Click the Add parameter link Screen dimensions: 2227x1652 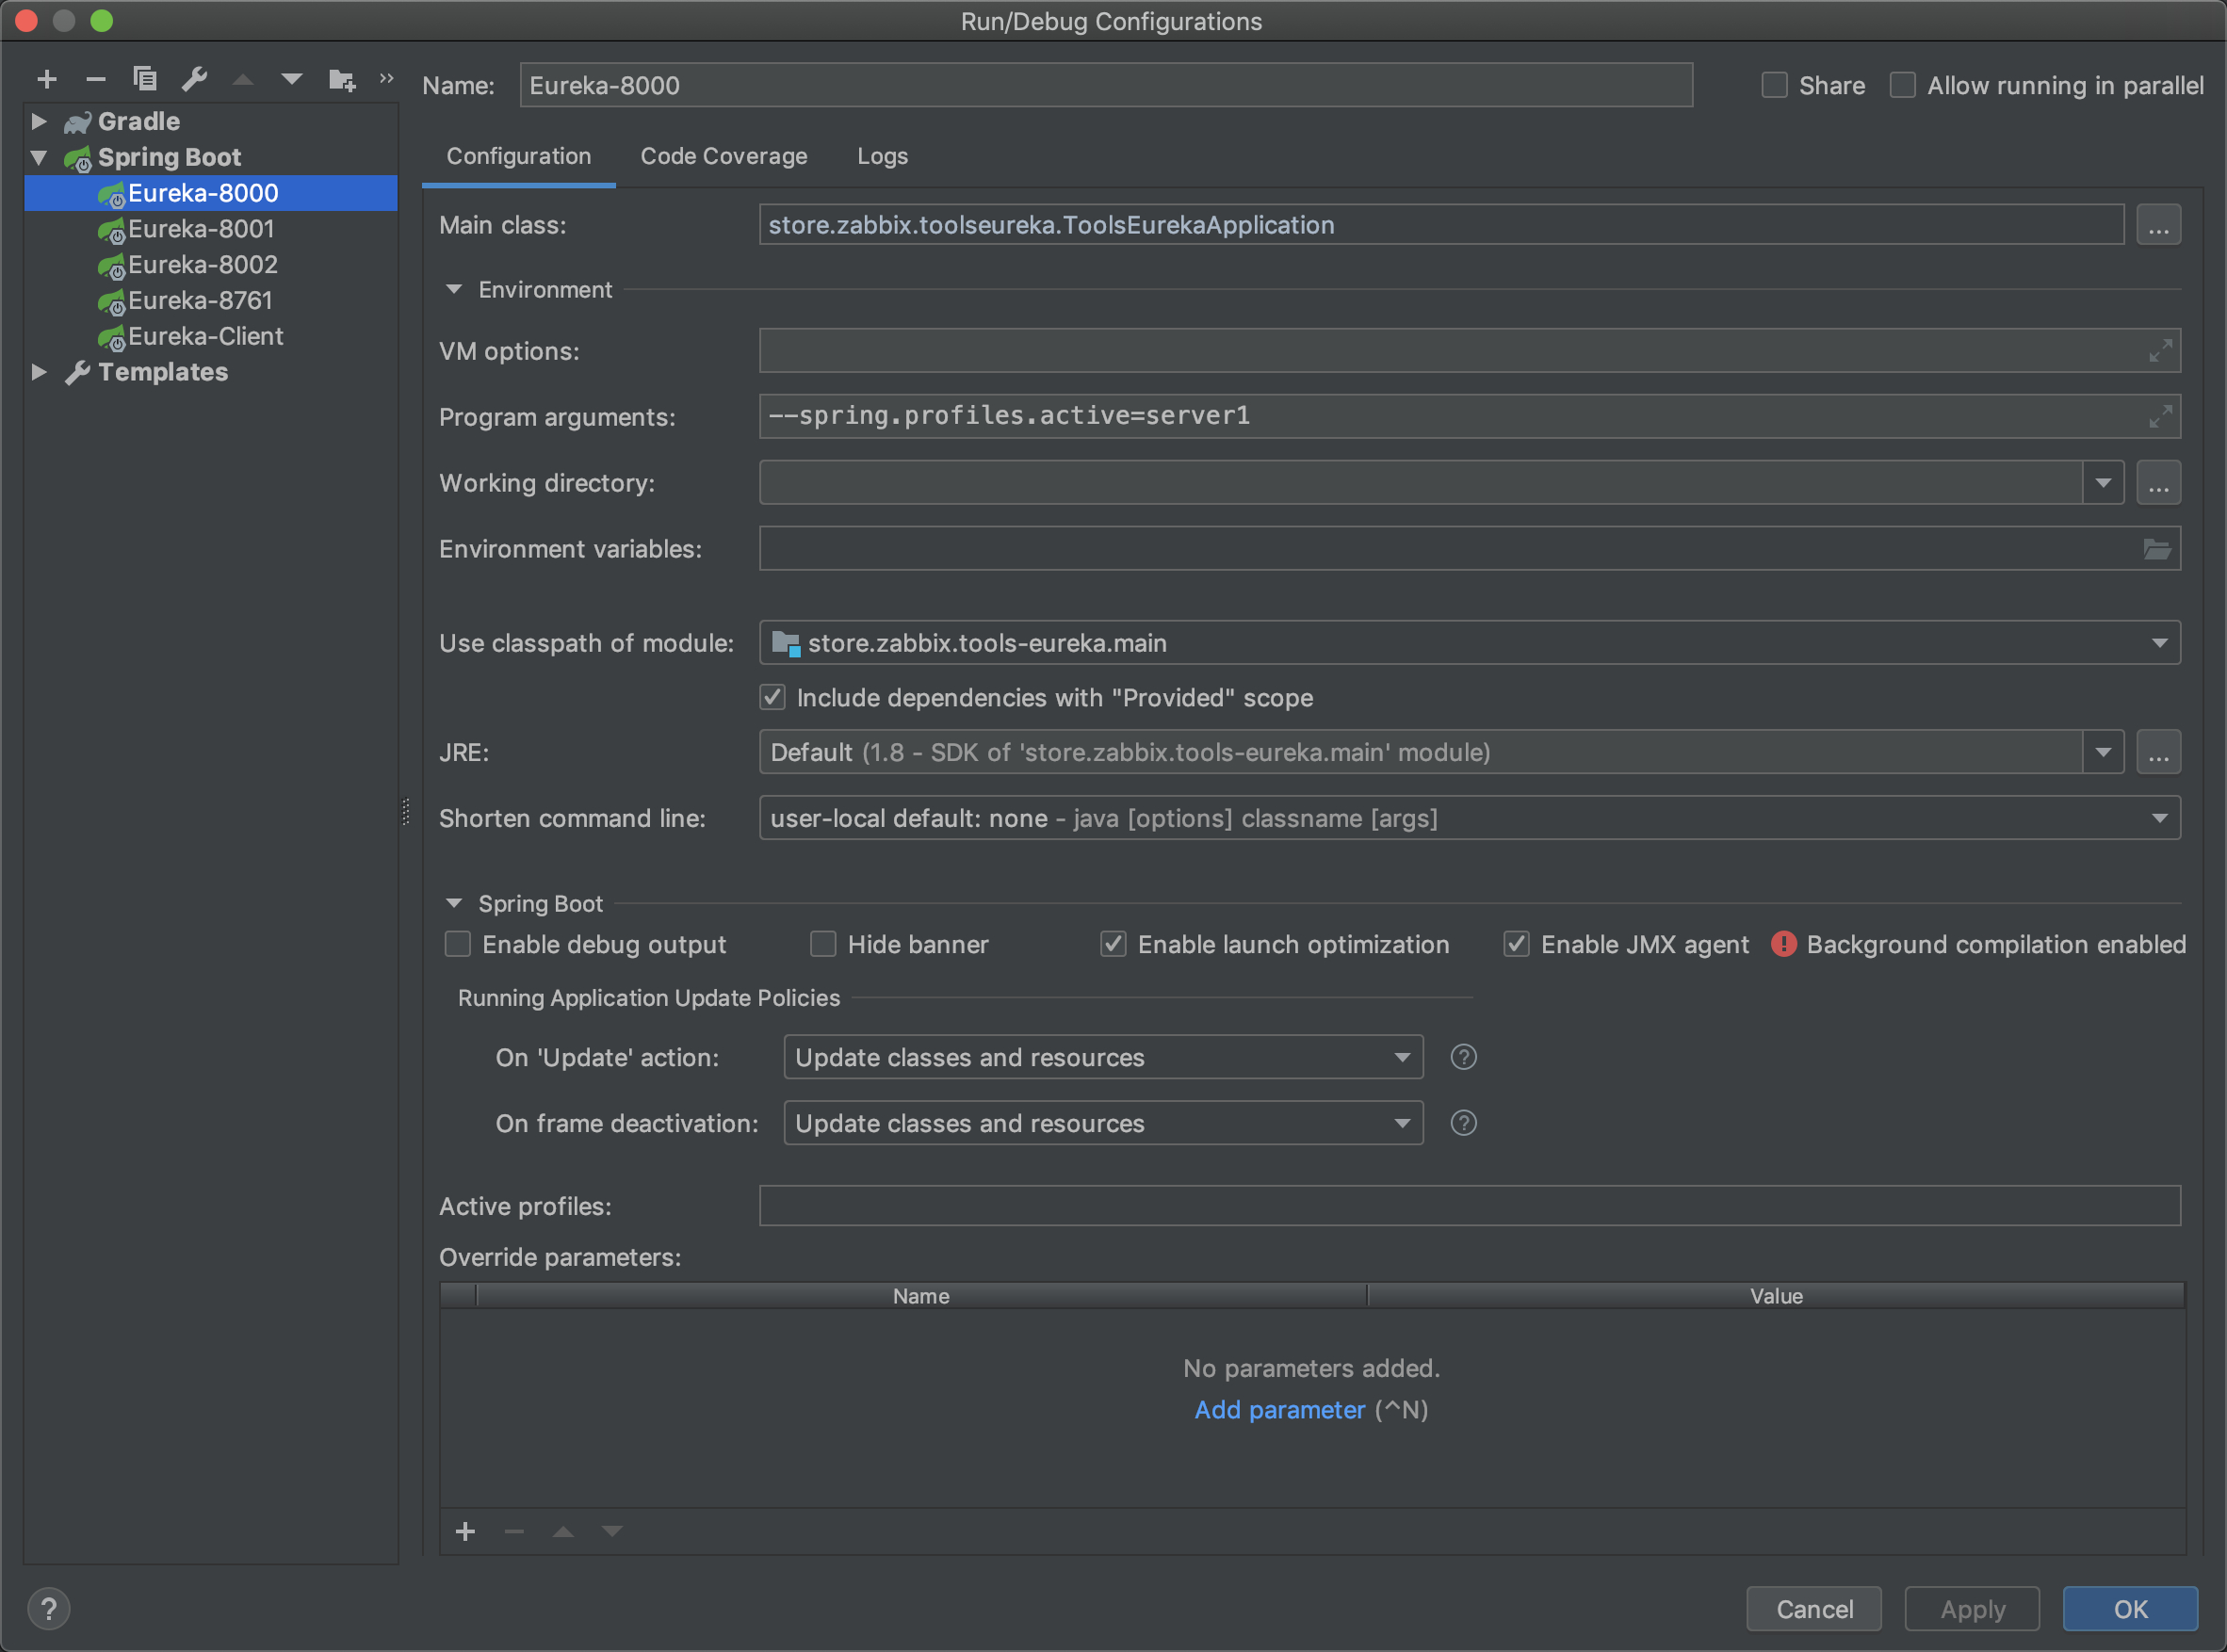click(x=1279, y=1409)
